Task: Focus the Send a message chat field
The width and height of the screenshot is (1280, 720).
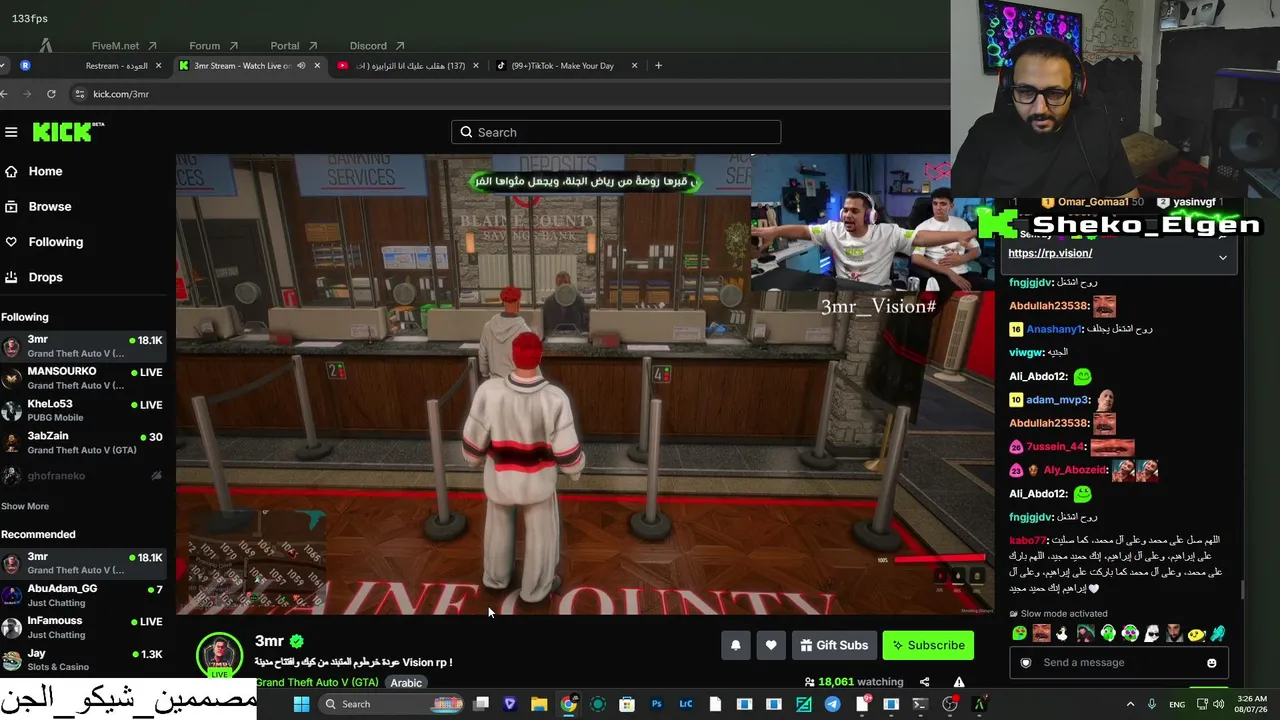Action: [1118, 662]
